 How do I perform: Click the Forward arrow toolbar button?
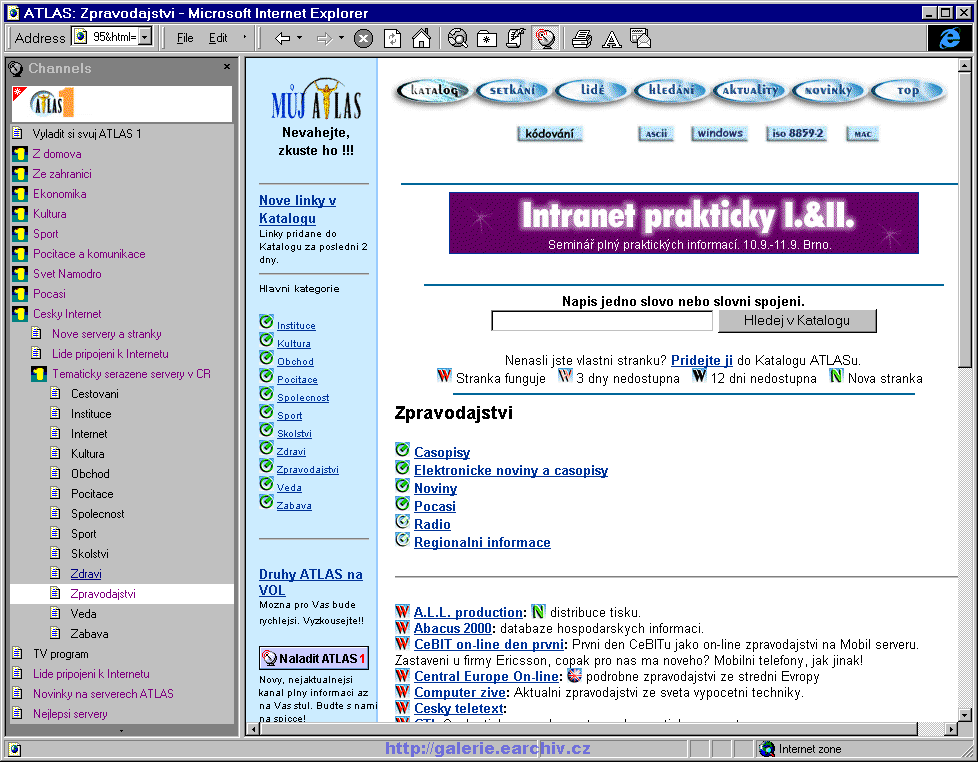coord(324,39)
